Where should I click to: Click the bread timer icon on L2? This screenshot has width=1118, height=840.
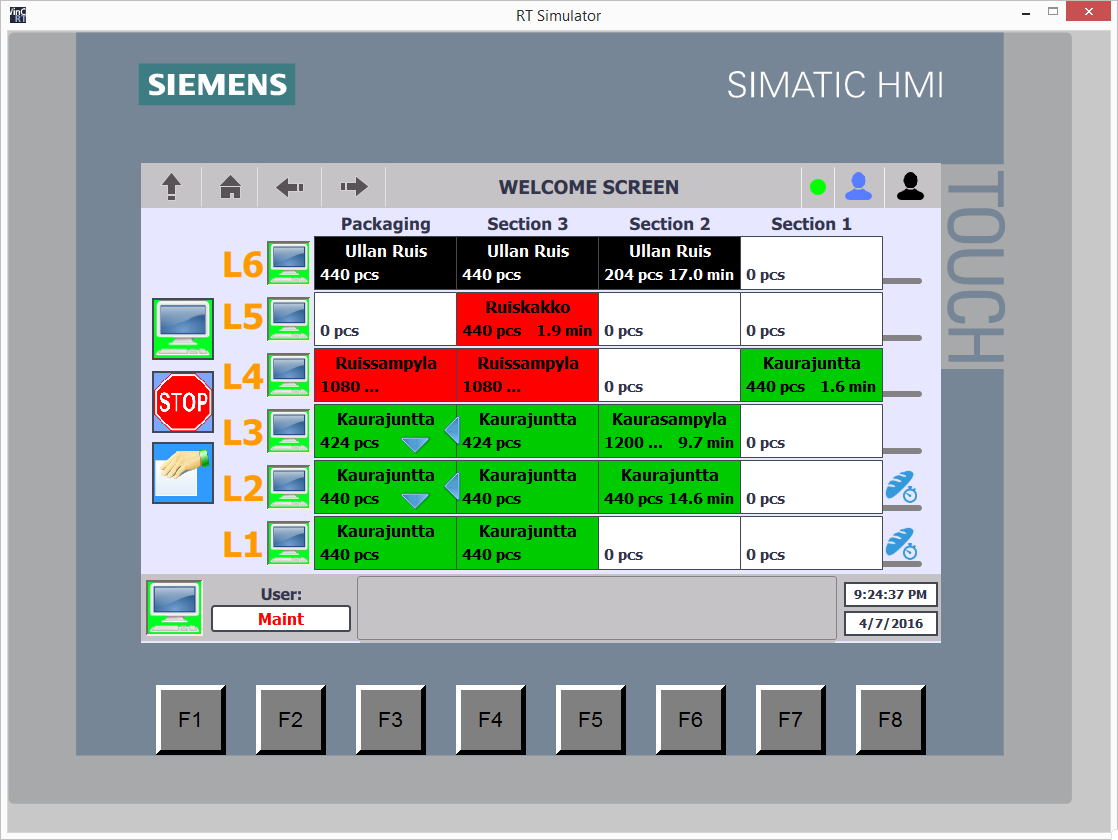pos(900,487)
